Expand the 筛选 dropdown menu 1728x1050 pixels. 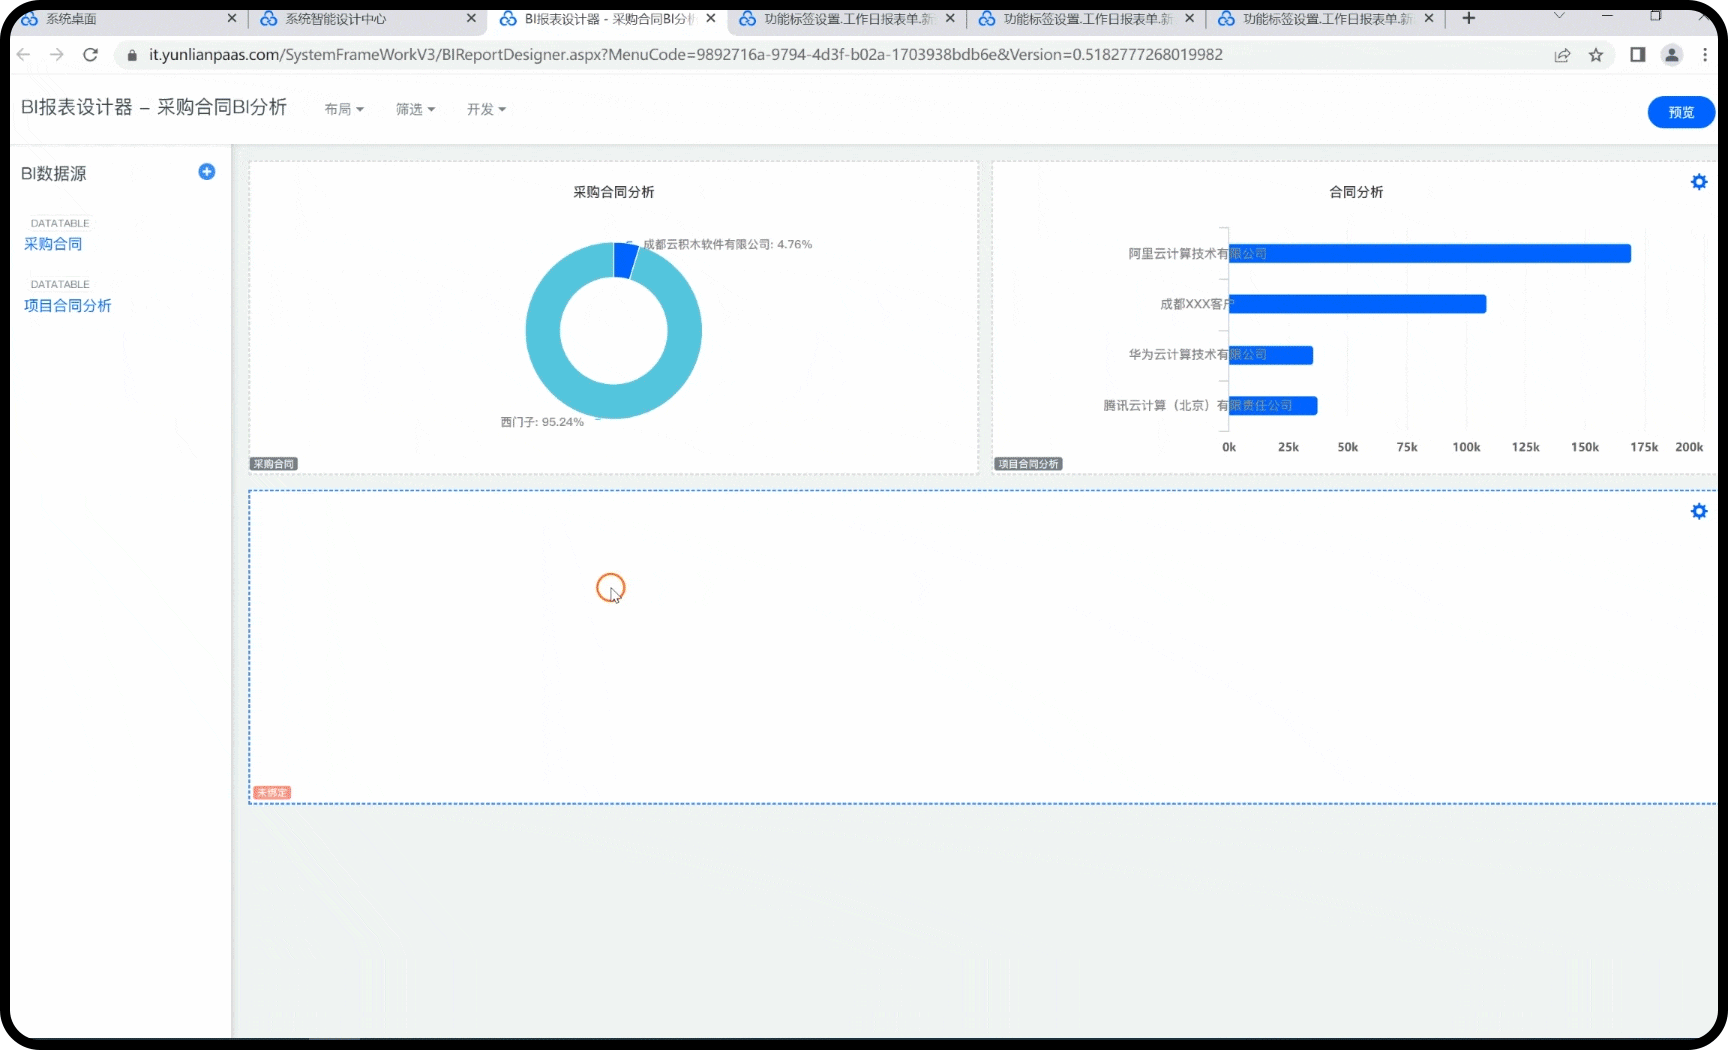(414, 109)
